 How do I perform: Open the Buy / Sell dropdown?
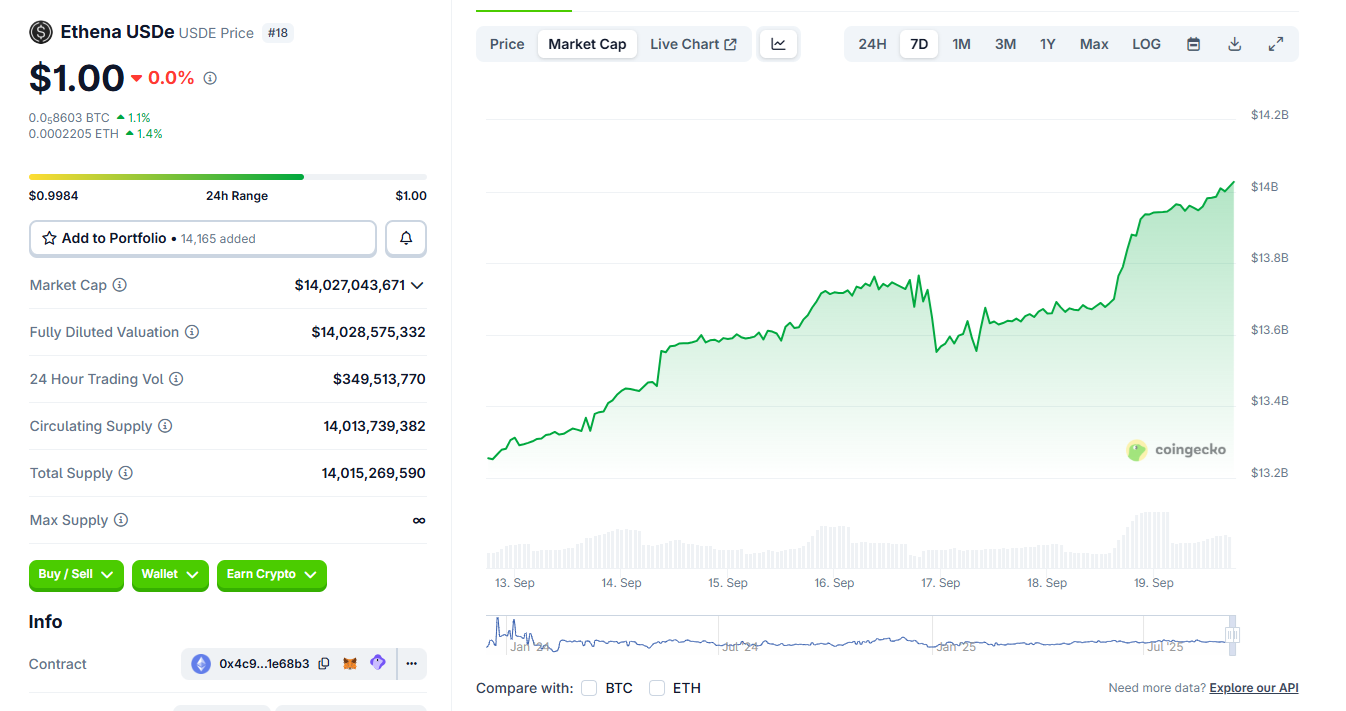coord(76,575)
